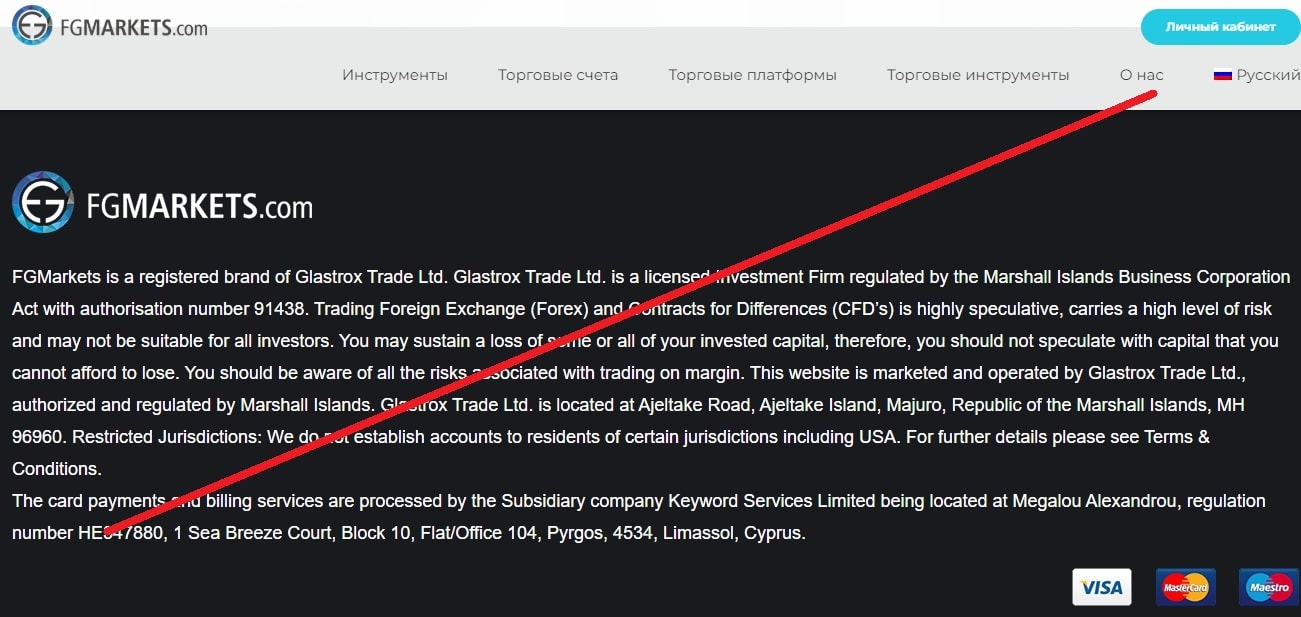
Task: Click the large FGMarkets logo icon in footer
Action: 43,202
